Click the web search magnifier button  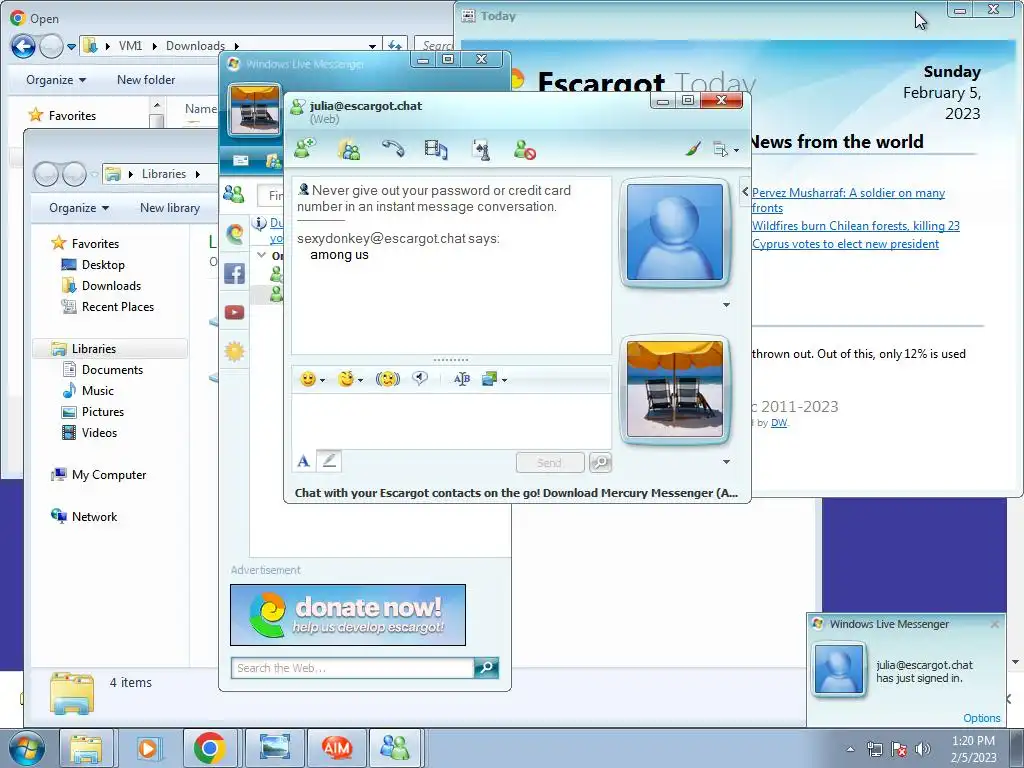(x=487, y=667)
